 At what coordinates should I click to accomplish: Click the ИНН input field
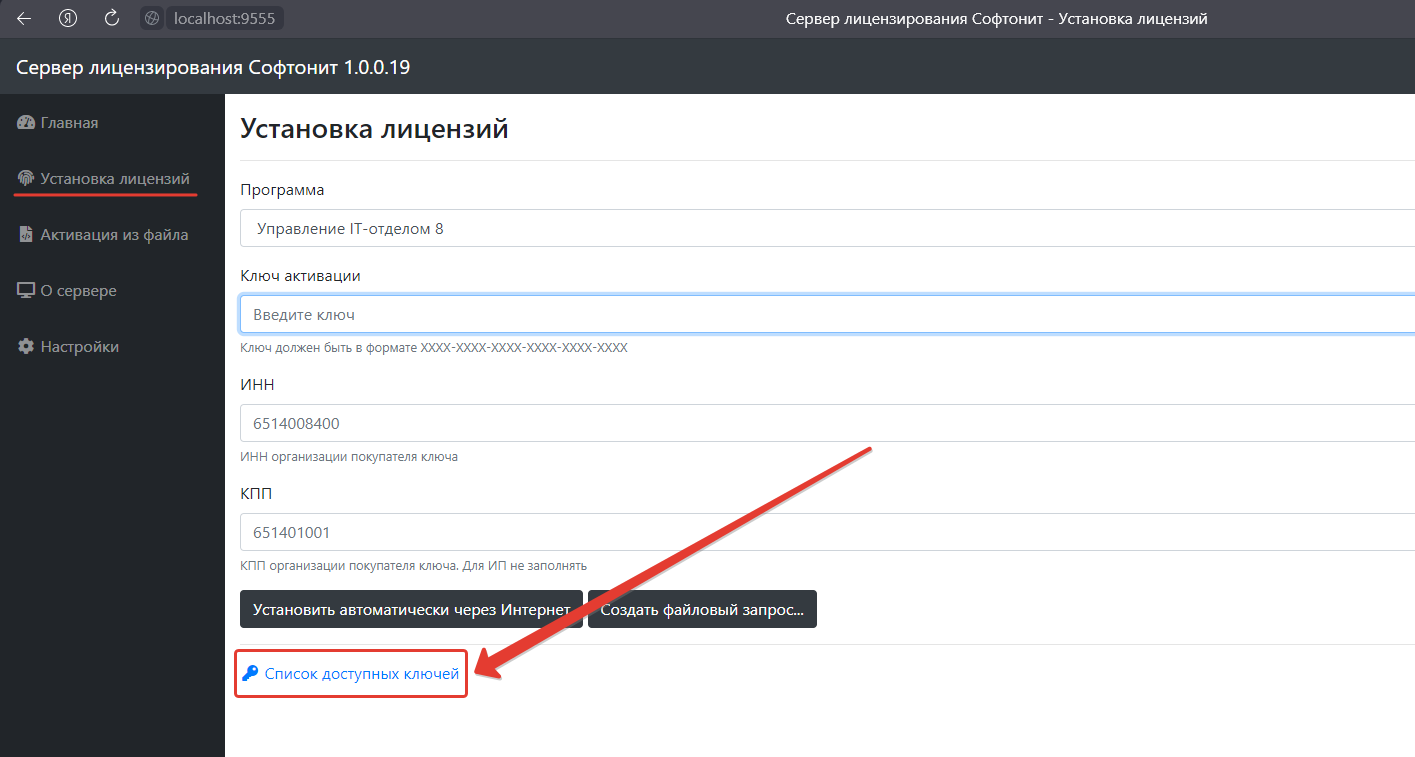click(826, 423)
